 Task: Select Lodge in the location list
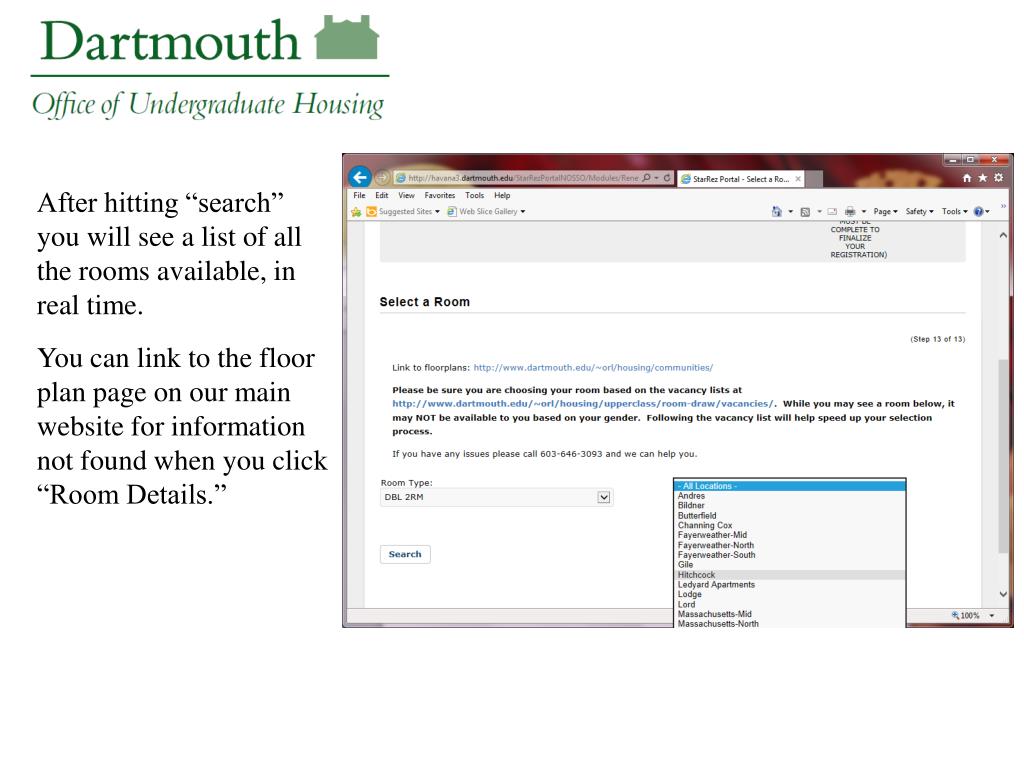[x=790, y=594]
